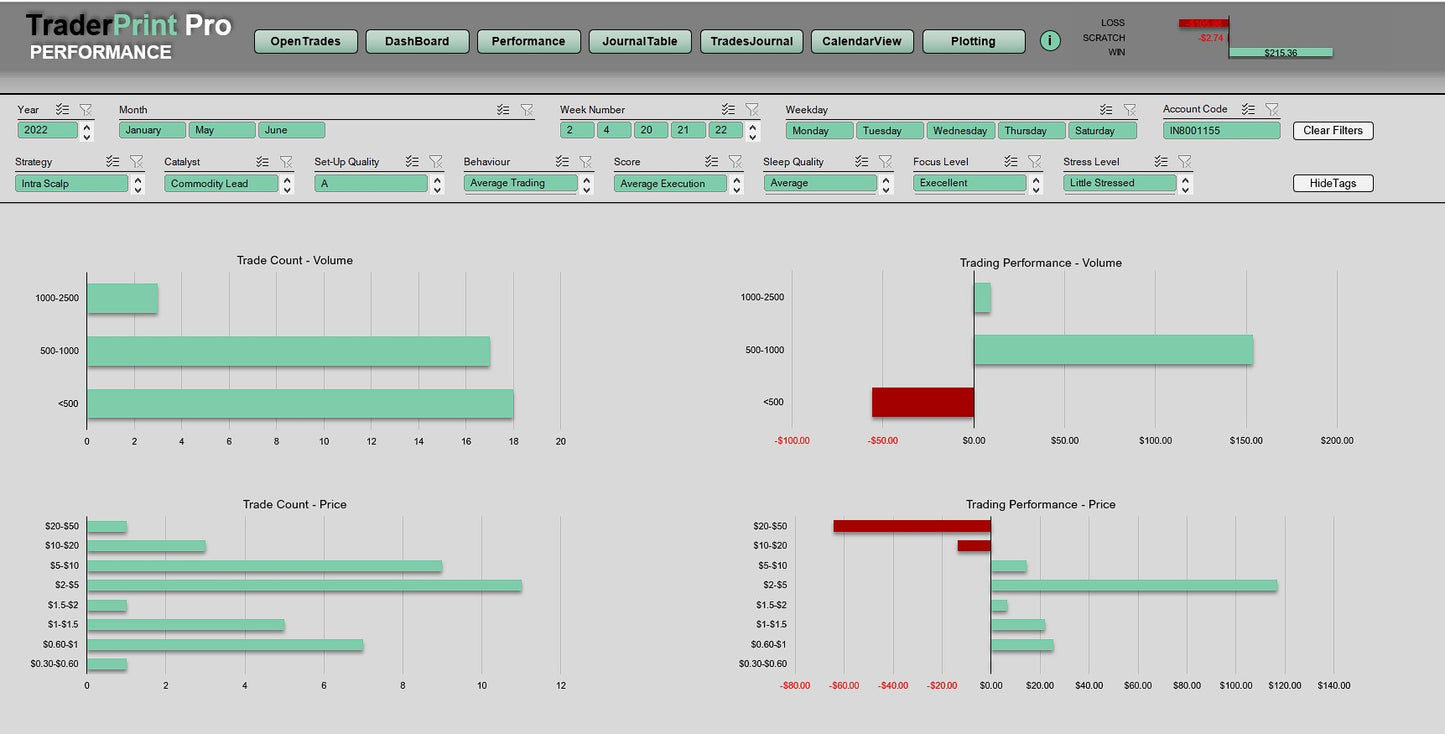Clear the Stress Level slicer filter
The image size is (1445, 734).
1184,161
